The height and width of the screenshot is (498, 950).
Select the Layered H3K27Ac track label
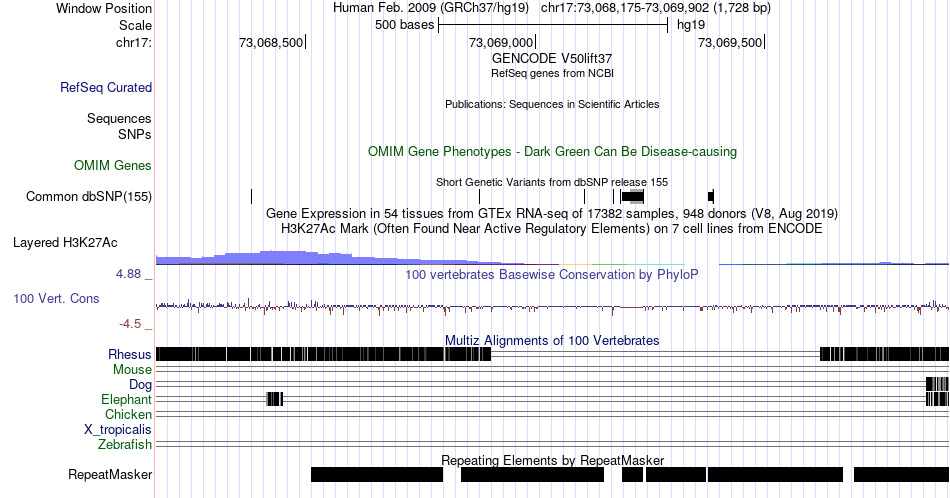[65, 242]
